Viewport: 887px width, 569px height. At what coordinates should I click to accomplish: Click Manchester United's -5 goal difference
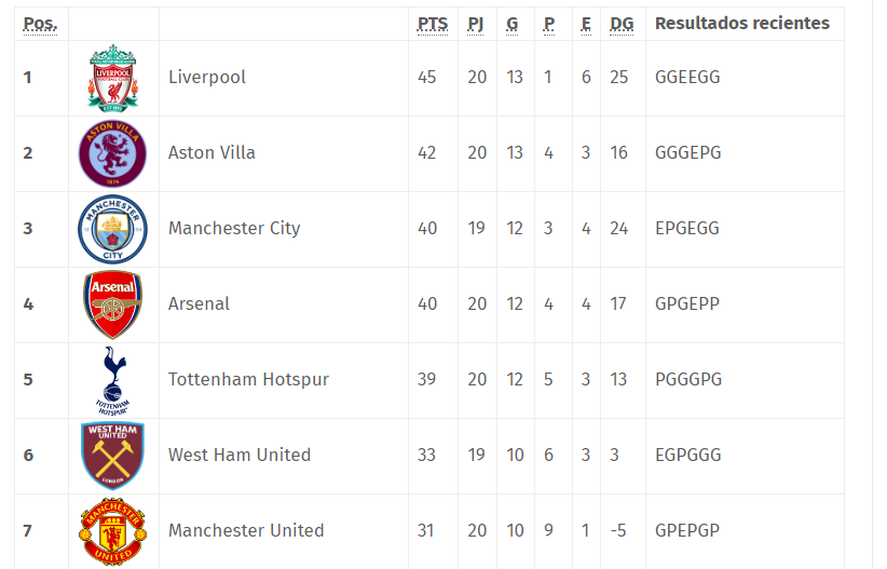tap(619, 531)
